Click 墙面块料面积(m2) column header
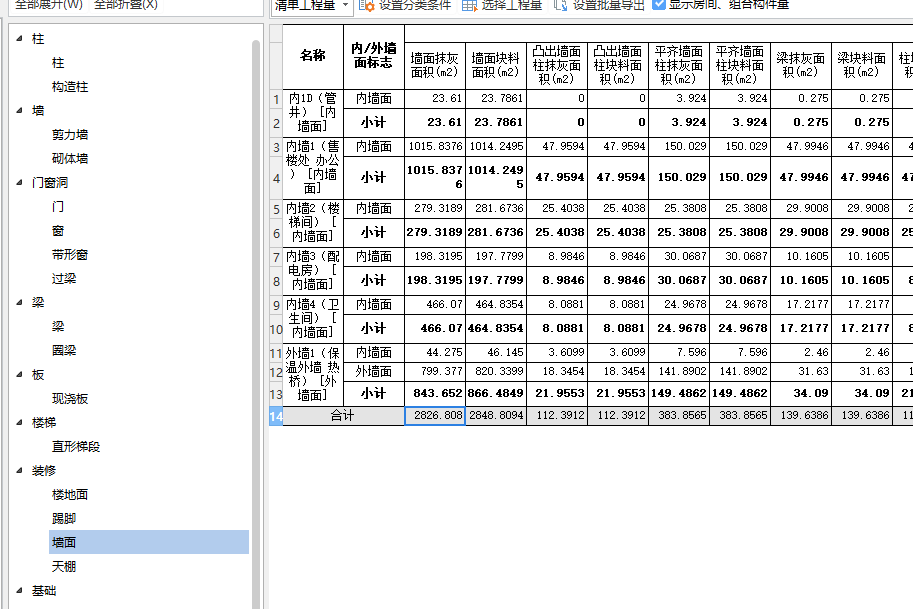The width and height of the screenshot is (913, 609). (x=496, y=66)
